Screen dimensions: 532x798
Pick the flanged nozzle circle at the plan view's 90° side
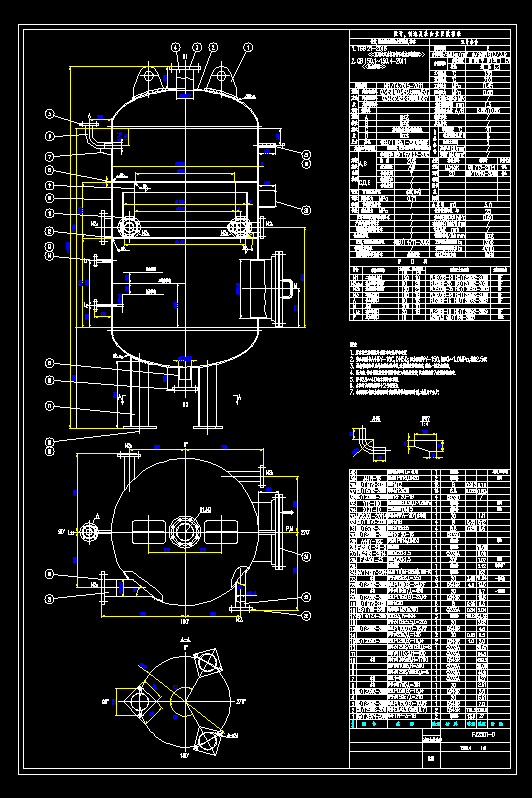pos(90,532)
